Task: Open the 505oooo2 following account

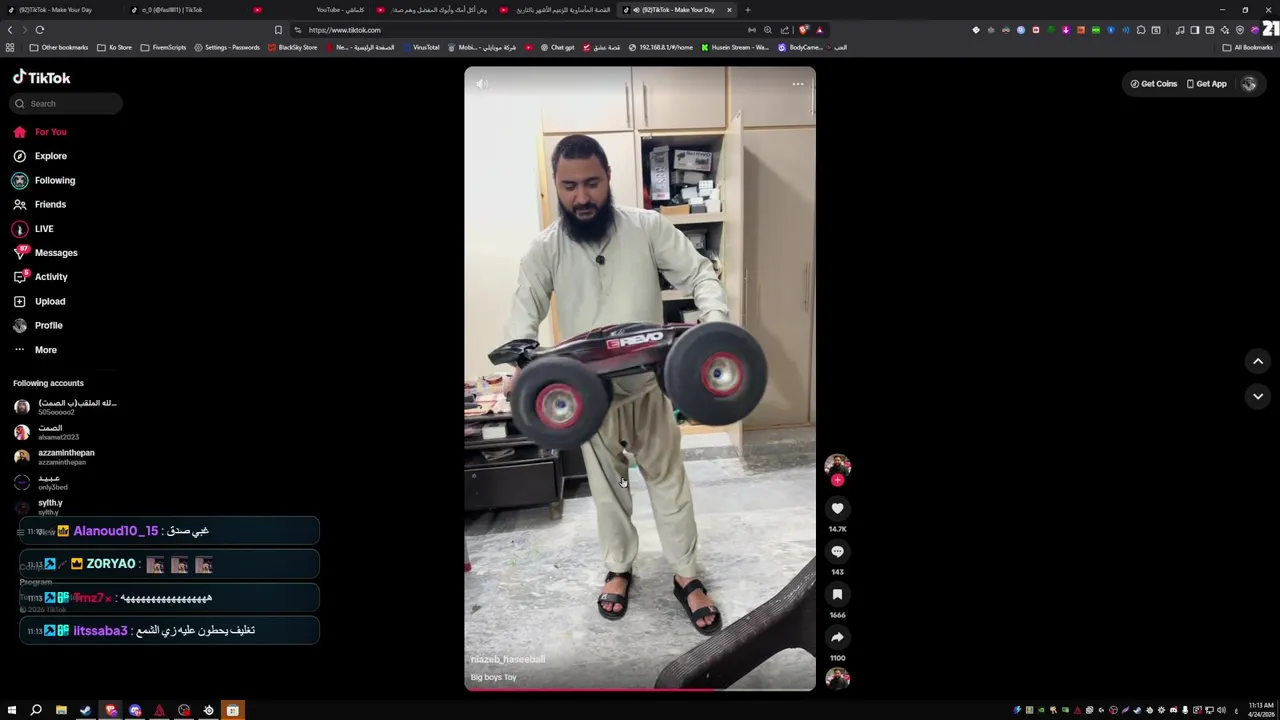Action: (x=66, y=407)
